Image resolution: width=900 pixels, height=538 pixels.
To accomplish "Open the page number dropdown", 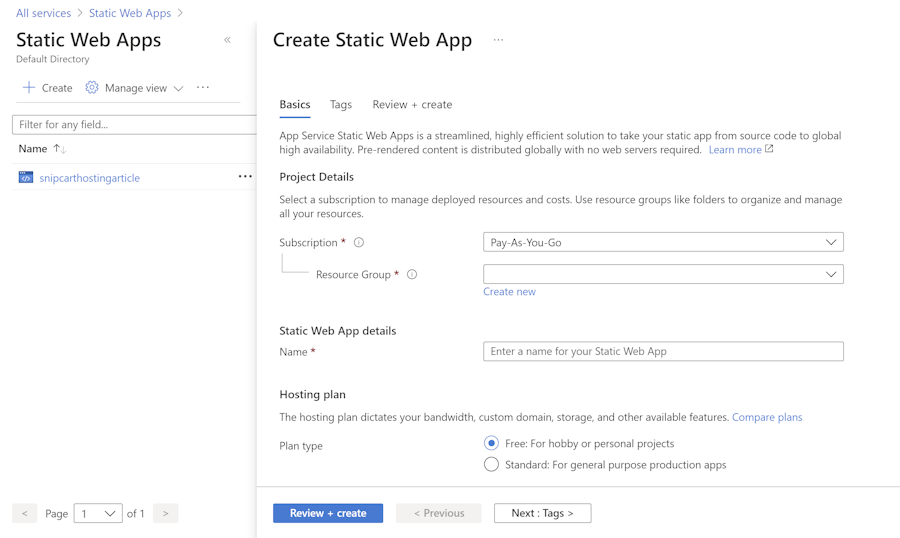I will point(98,513).
